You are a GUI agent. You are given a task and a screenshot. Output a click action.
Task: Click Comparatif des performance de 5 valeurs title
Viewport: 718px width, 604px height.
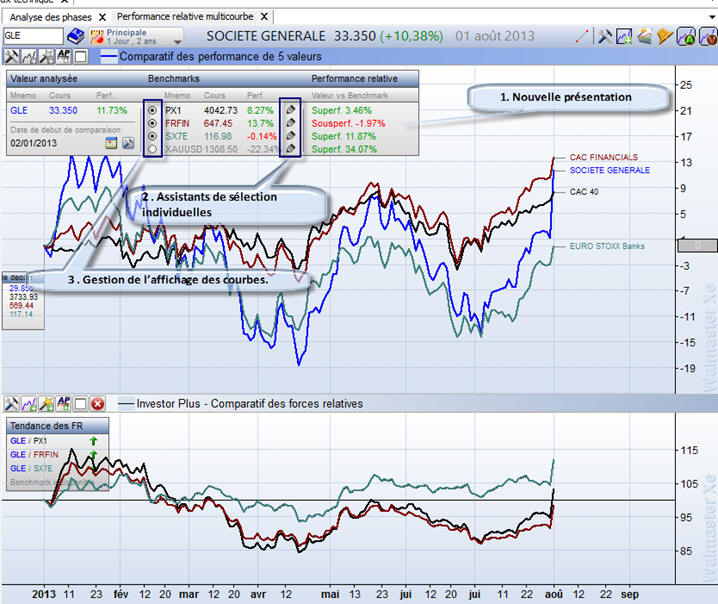click(220, 57)
